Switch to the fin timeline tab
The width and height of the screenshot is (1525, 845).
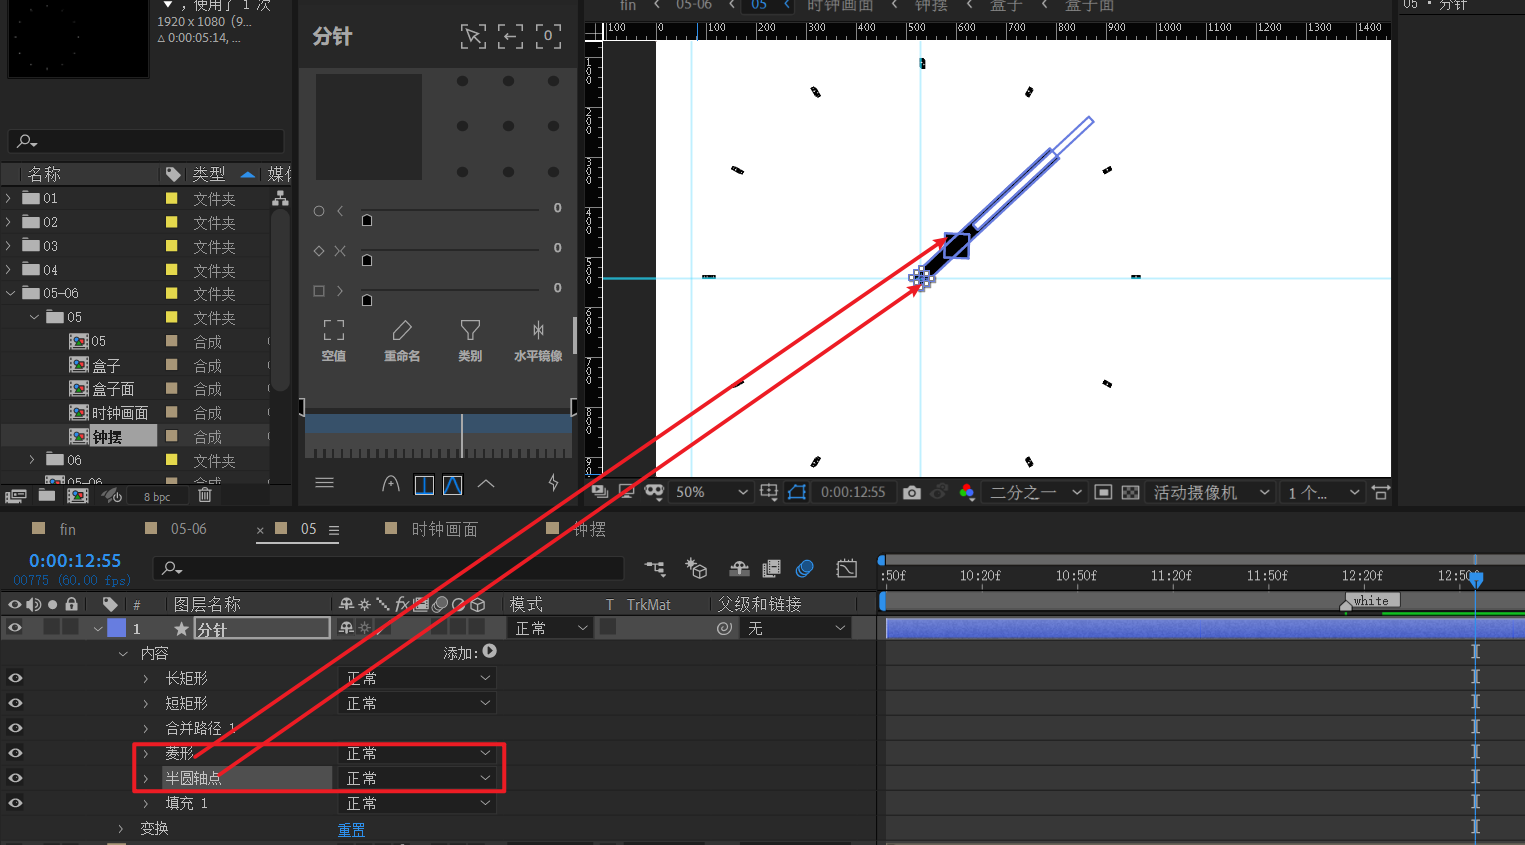67,529
